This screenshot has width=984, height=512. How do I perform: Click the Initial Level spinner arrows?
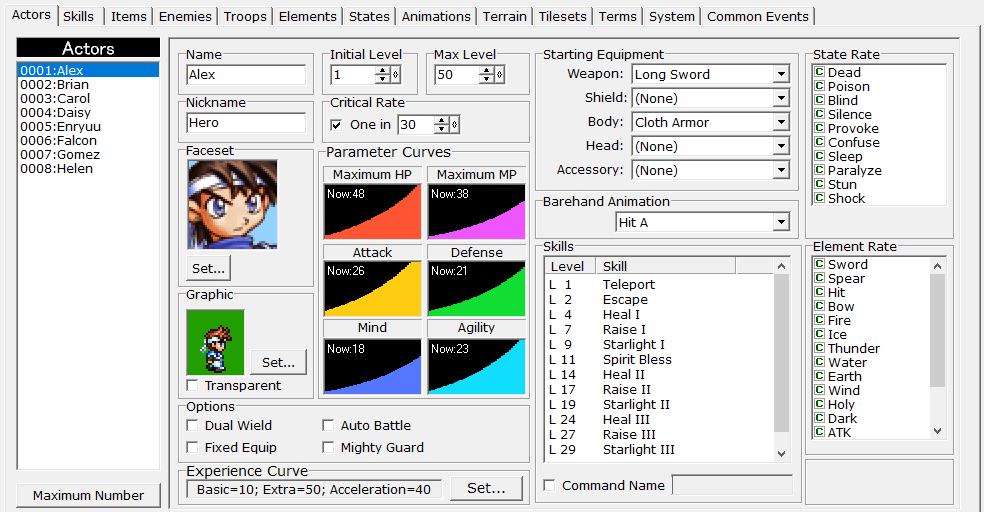click(x=382, y=75)
